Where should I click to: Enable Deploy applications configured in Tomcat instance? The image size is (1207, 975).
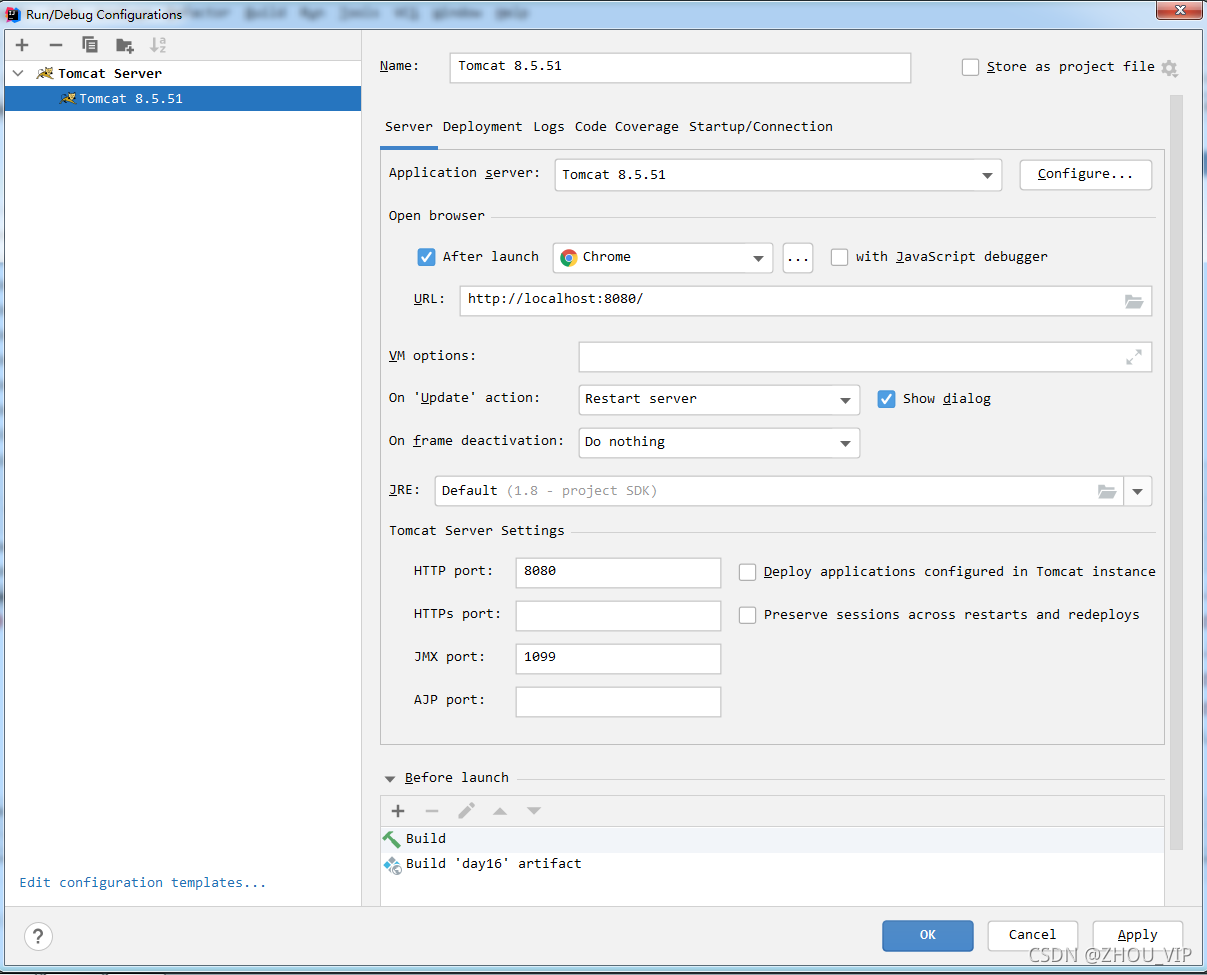tap(747, 572)
